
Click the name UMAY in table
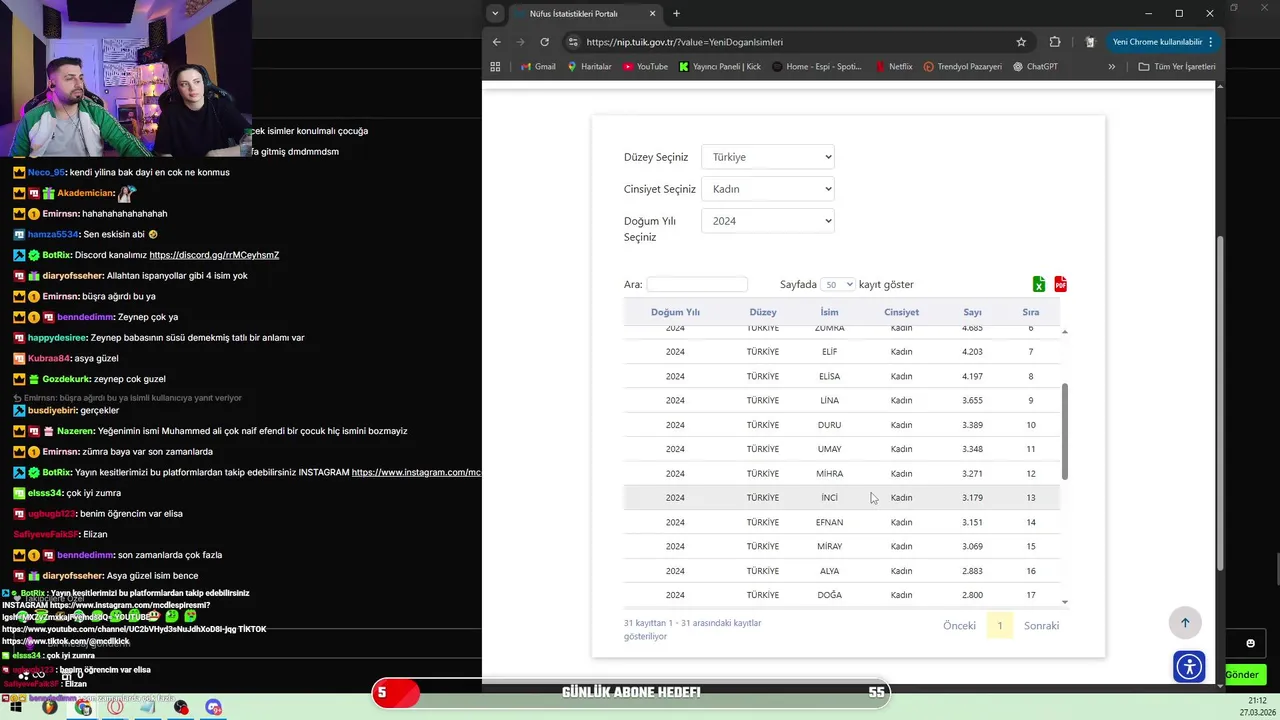829,449
